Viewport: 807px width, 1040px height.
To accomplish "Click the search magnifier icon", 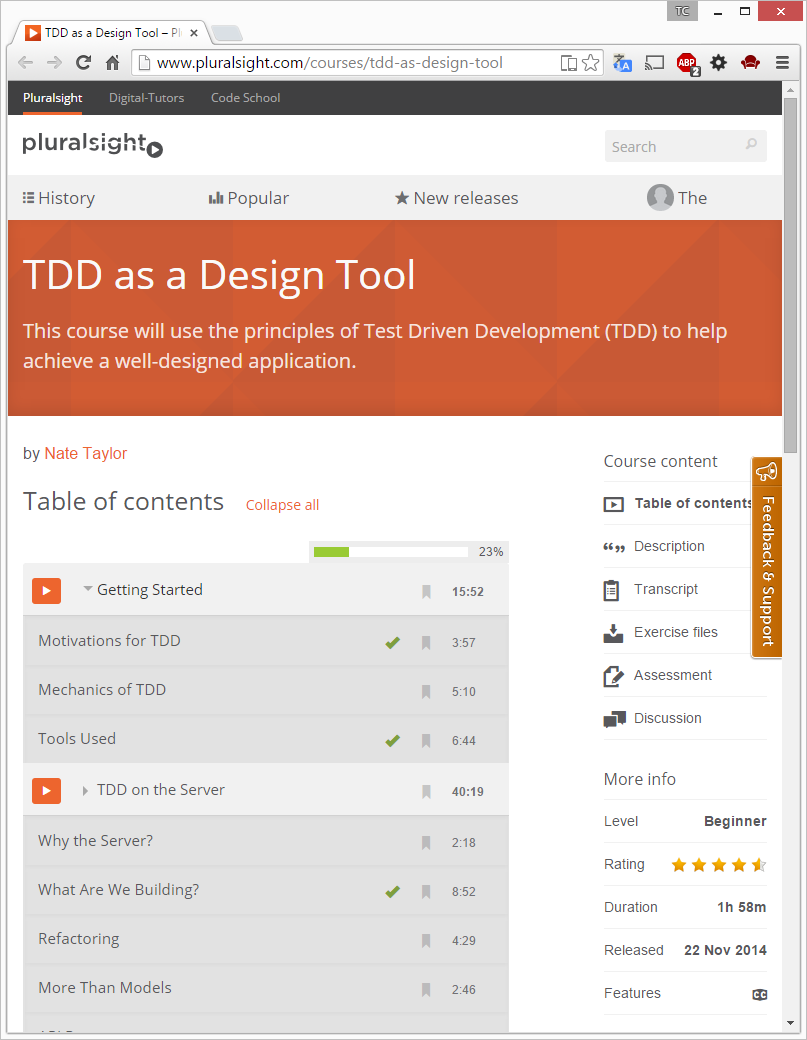I will point(751,144).
